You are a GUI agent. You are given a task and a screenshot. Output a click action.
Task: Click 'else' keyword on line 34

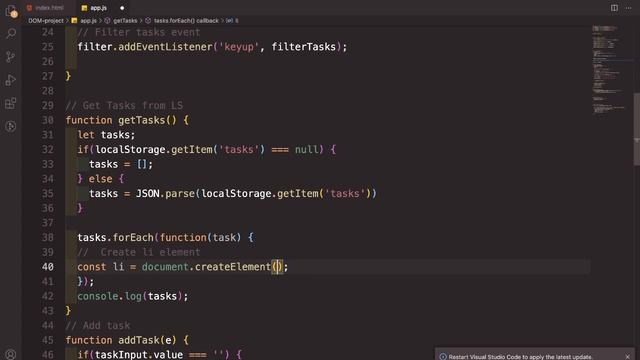pyautogui.click(x=100, y=179)
